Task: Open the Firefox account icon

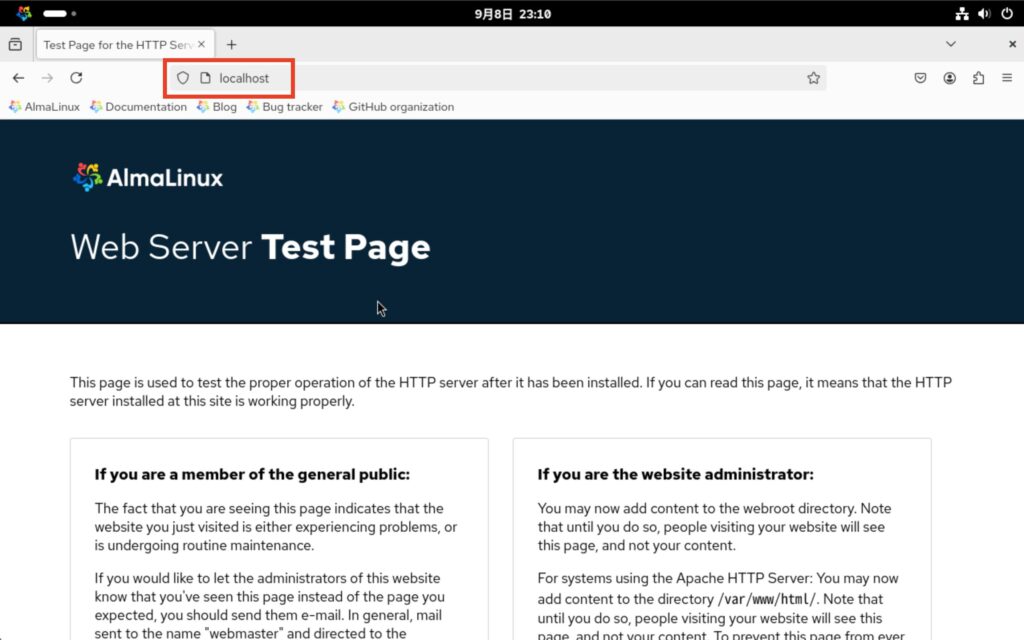Action: 950,78
